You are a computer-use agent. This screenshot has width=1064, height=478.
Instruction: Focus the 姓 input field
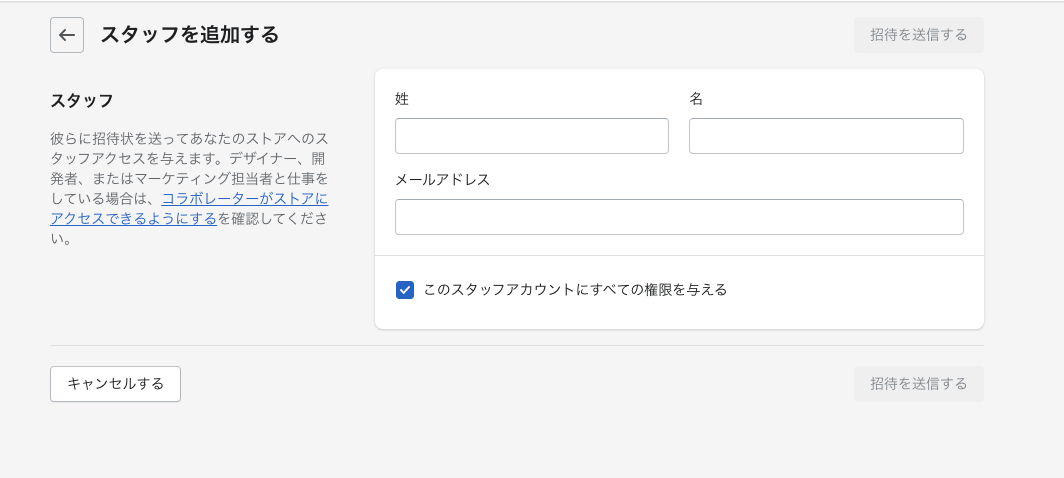tap(531, 136)
